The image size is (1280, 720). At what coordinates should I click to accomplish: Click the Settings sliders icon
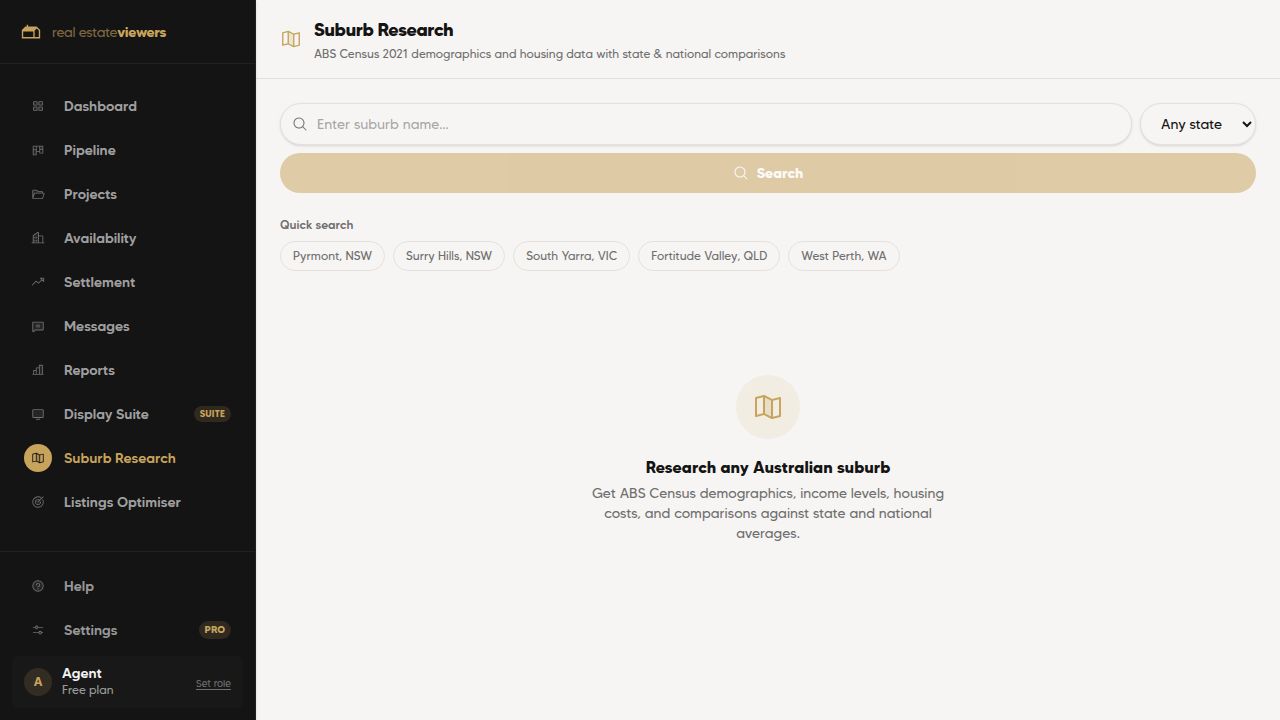coord(38,630)
